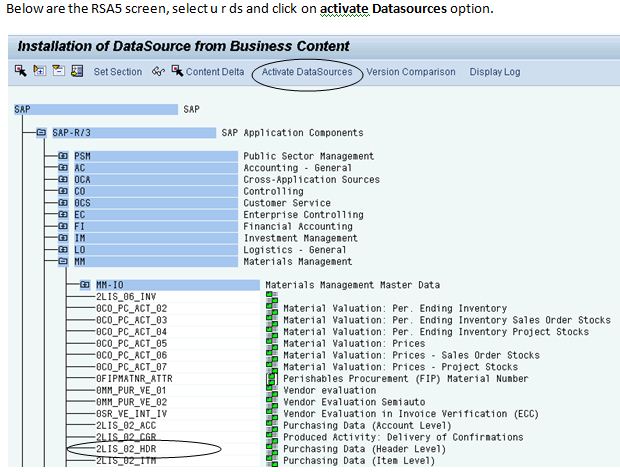The height and width of the screenshot is (472, 620).
Task: Select DataSource 0CO_PC_ACT_05
Action: (x=132, y=344)
